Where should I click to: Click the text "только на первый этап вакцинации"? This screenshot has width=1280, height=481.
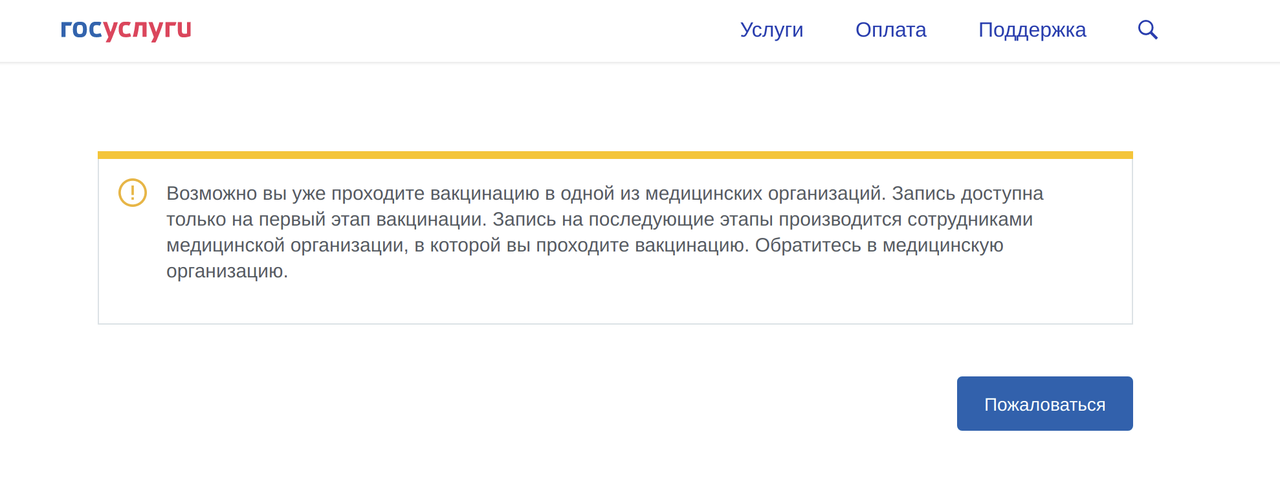pos(326,219)
